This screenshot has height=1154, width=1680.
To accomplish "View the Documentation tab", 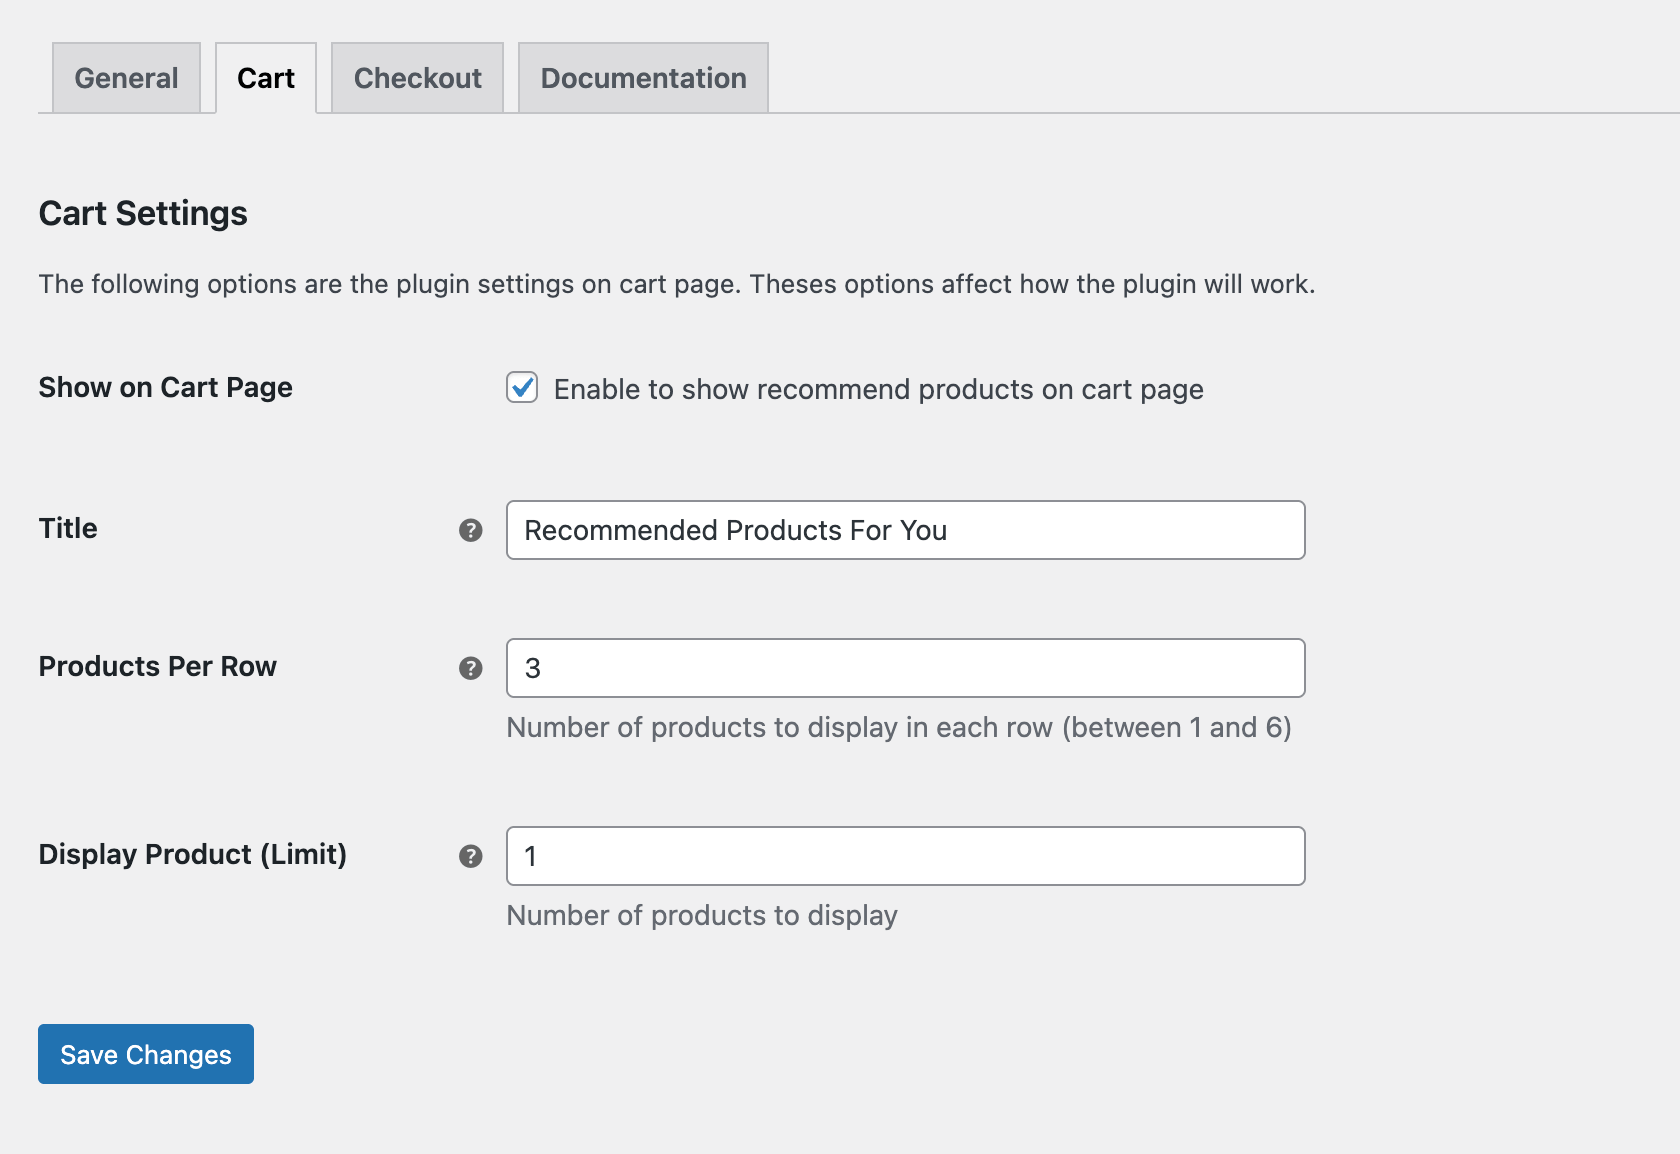I will coord(642,77).
